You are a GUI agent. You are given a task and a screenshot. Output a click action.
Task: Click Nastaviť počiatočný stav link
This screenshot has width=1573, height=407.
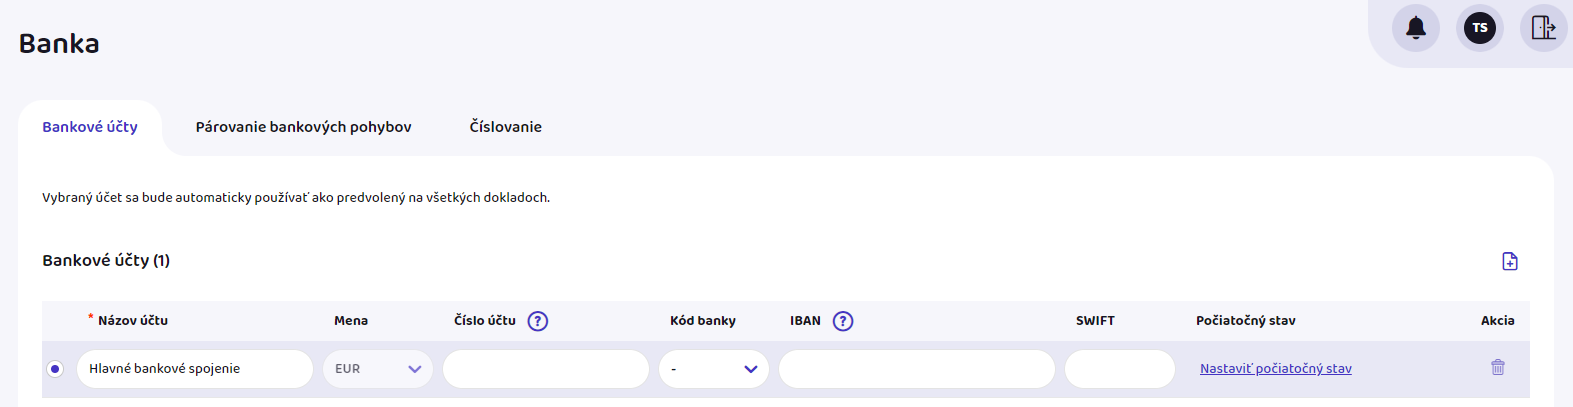tap(1275, 369)
